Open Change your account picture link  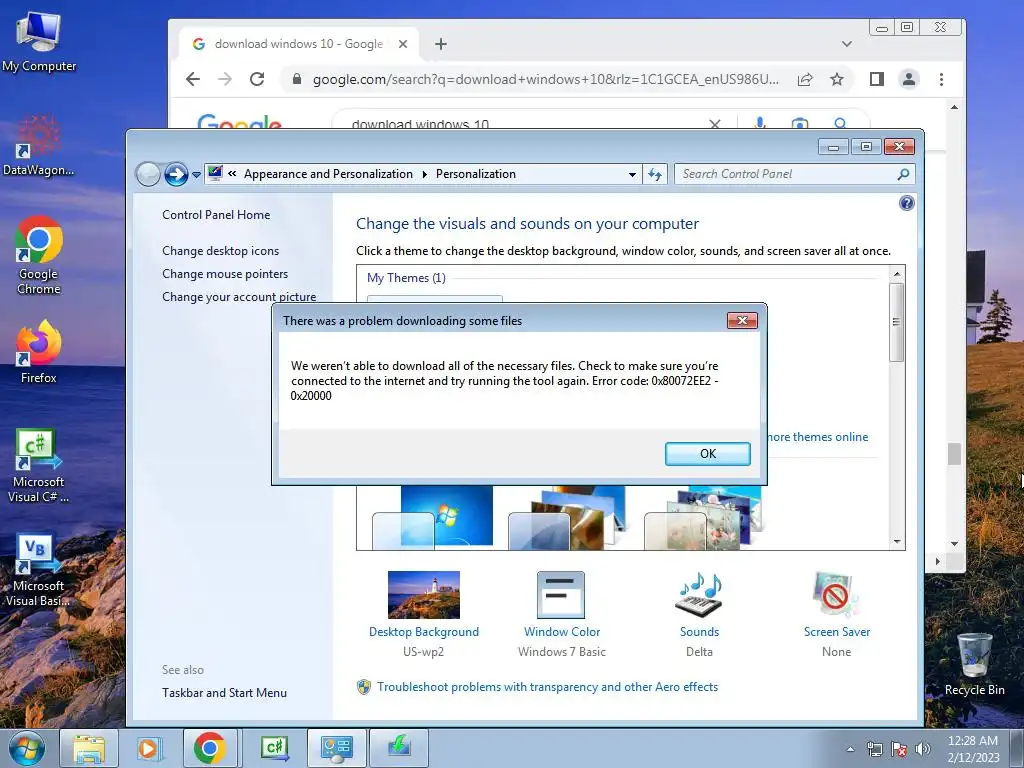point(238,296)
